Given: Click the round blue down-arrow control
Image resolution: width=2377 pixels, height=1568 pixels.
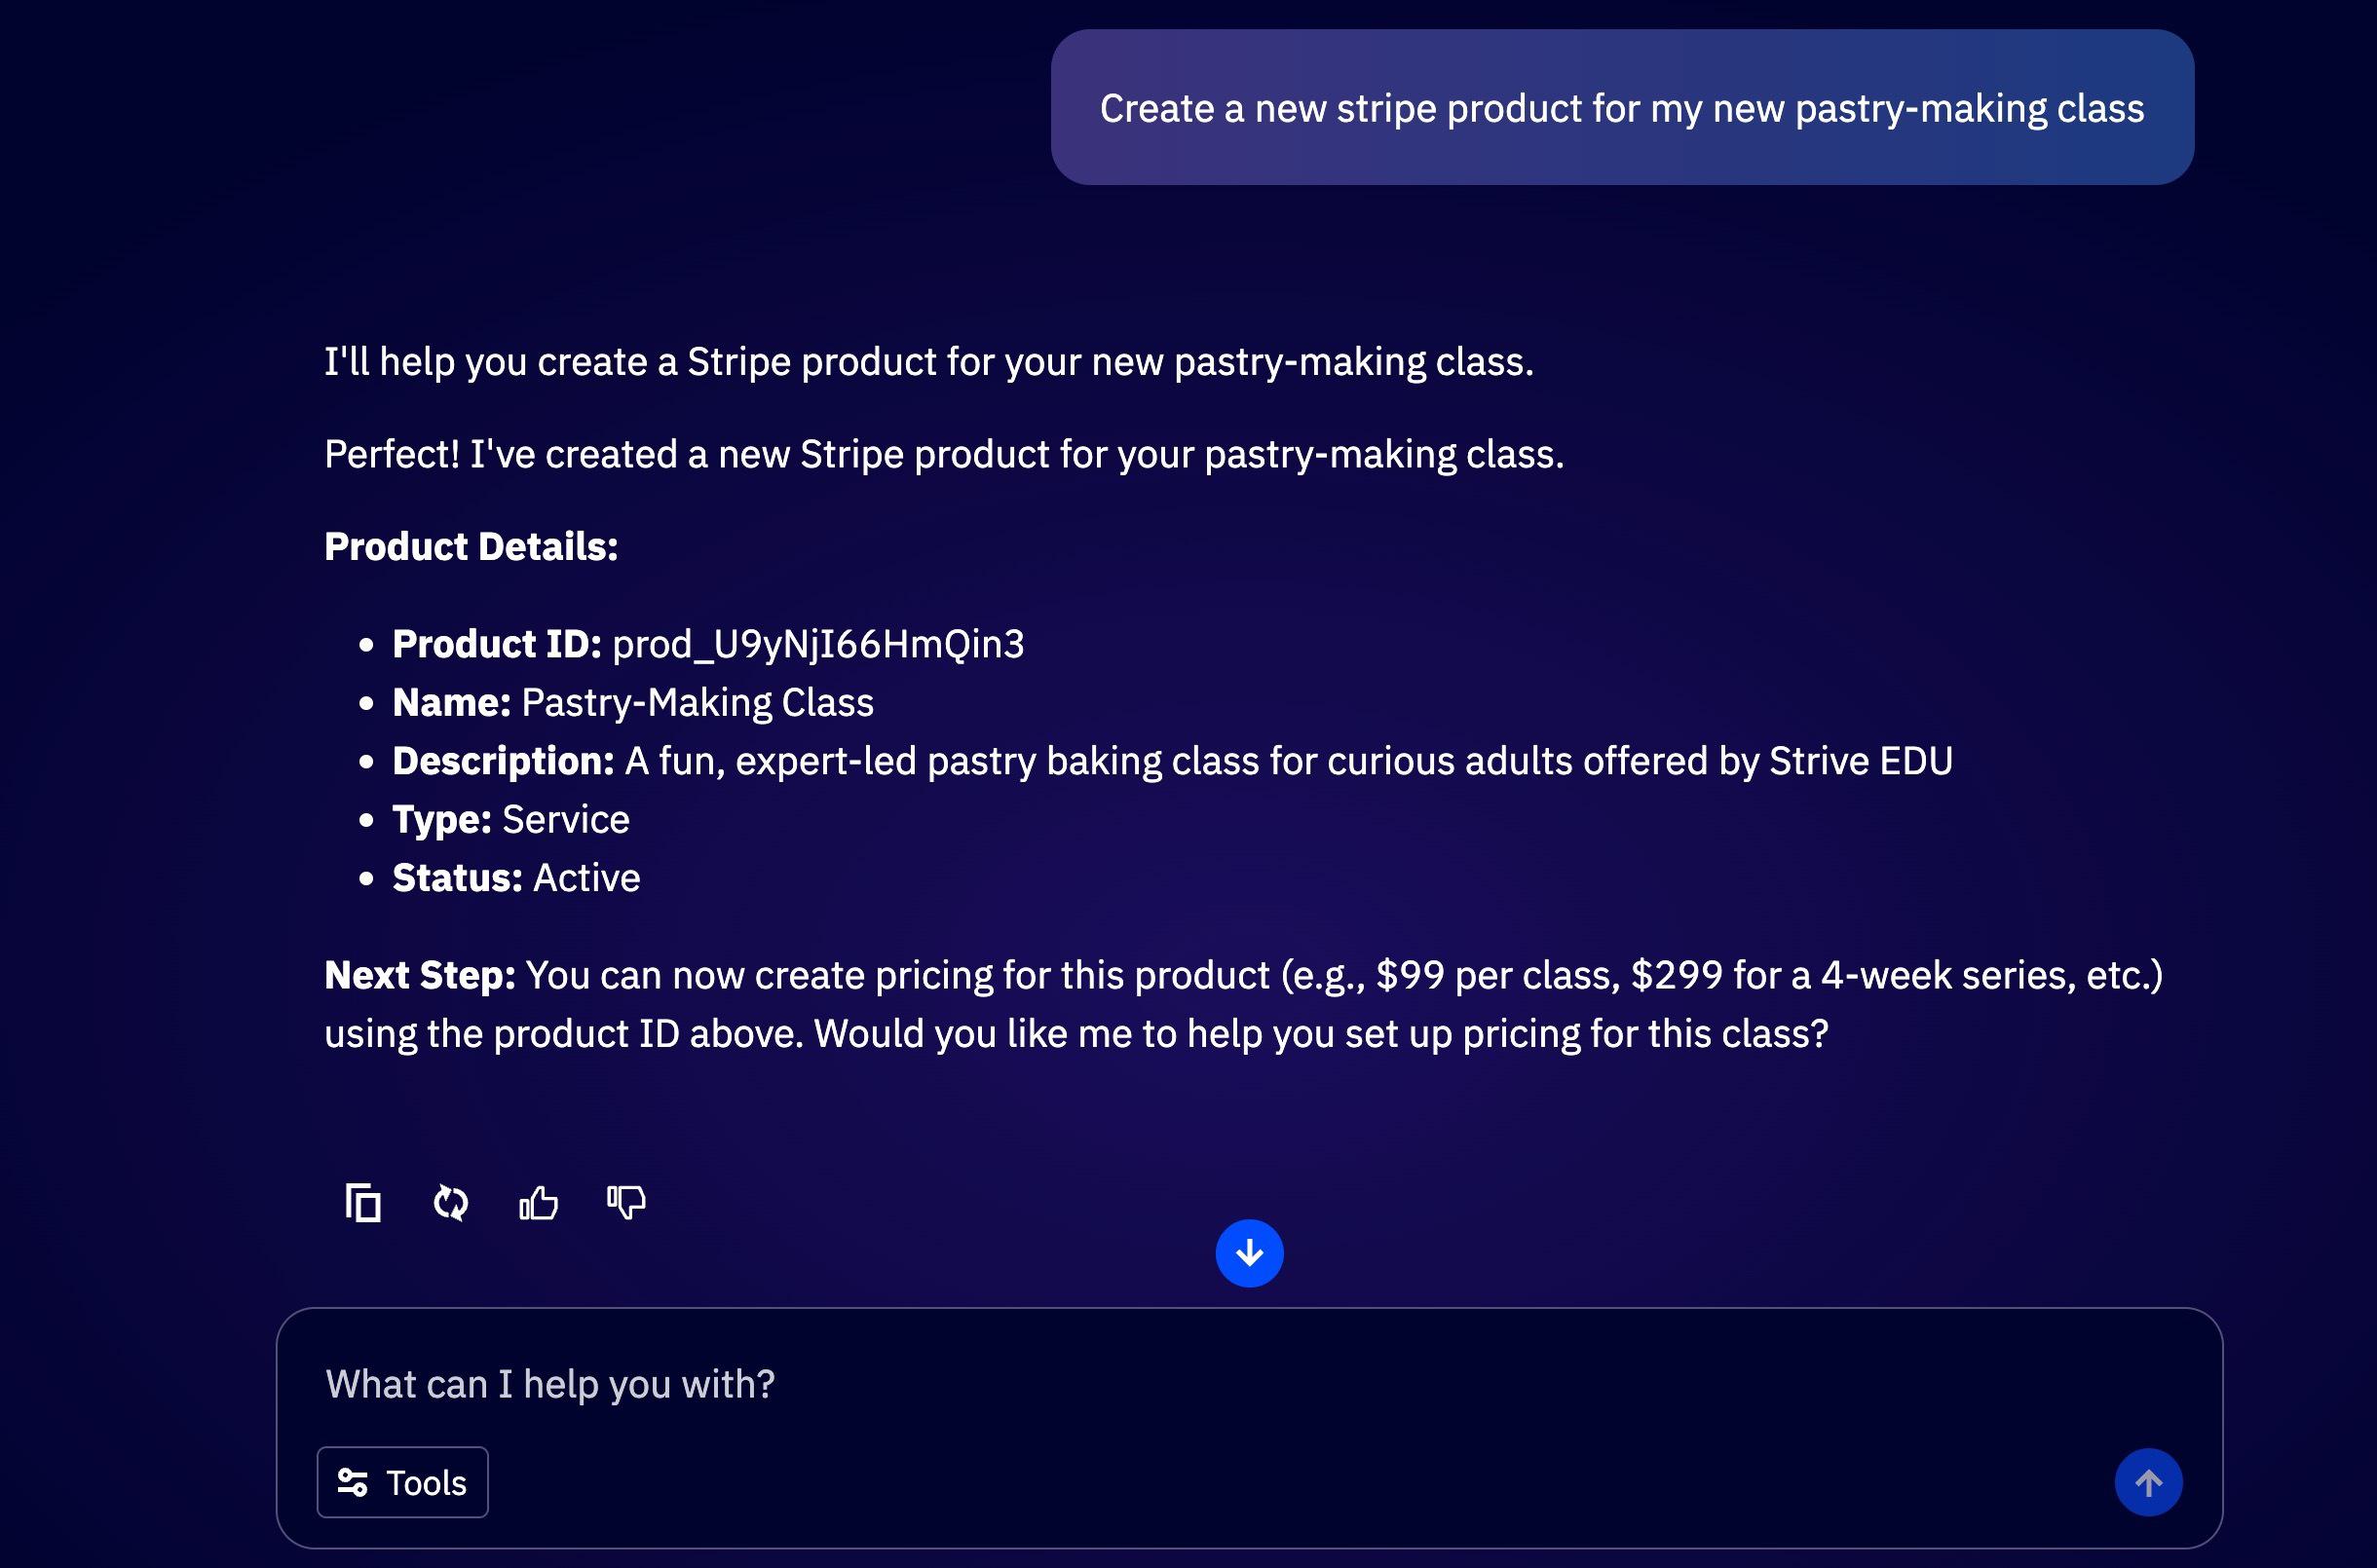Looking at the screenshot, I should (1249, 1251).
